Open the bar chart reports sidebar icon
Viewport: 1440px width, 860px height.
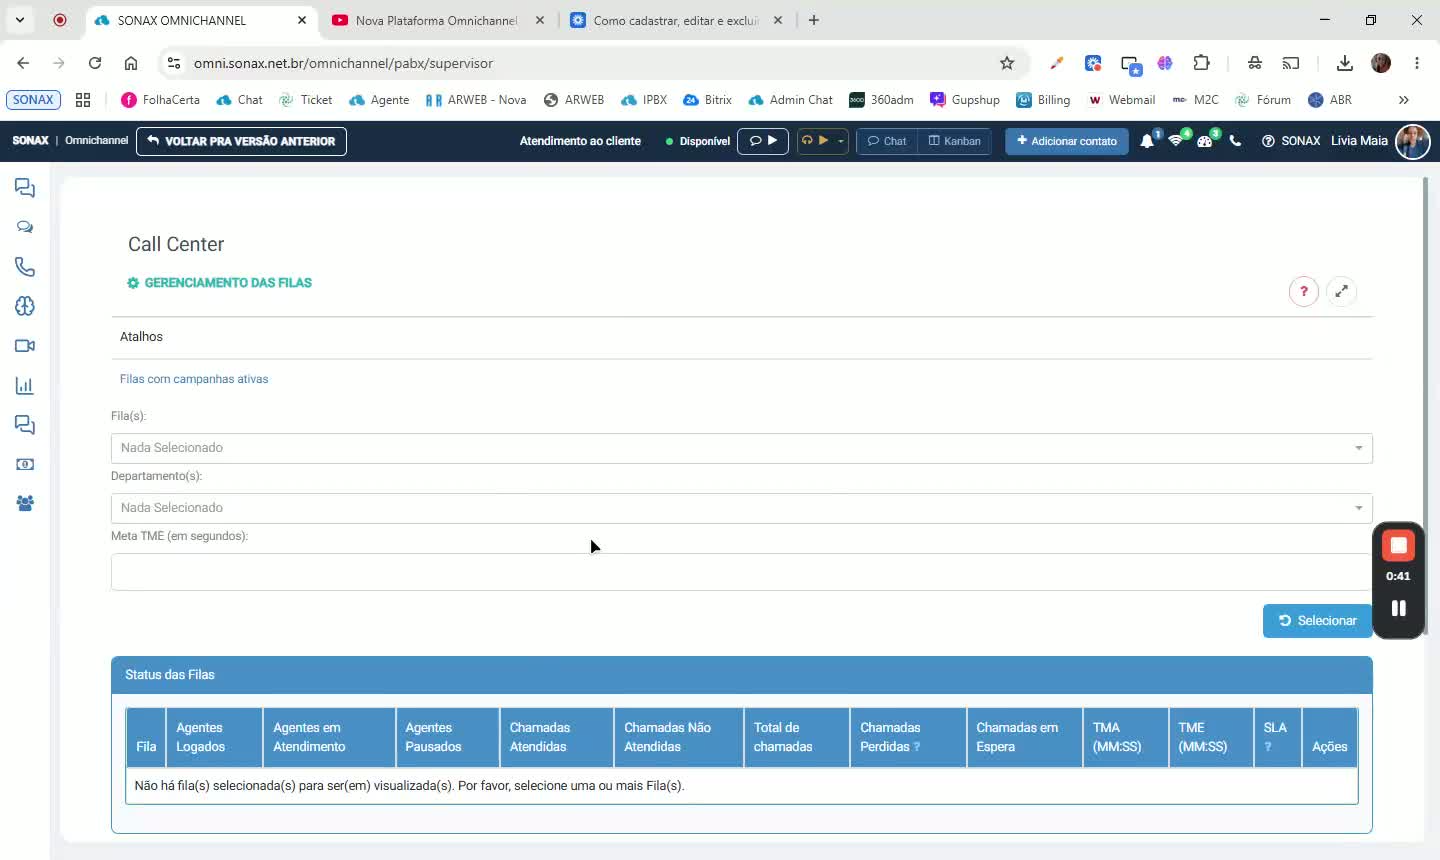coord(25,386)
